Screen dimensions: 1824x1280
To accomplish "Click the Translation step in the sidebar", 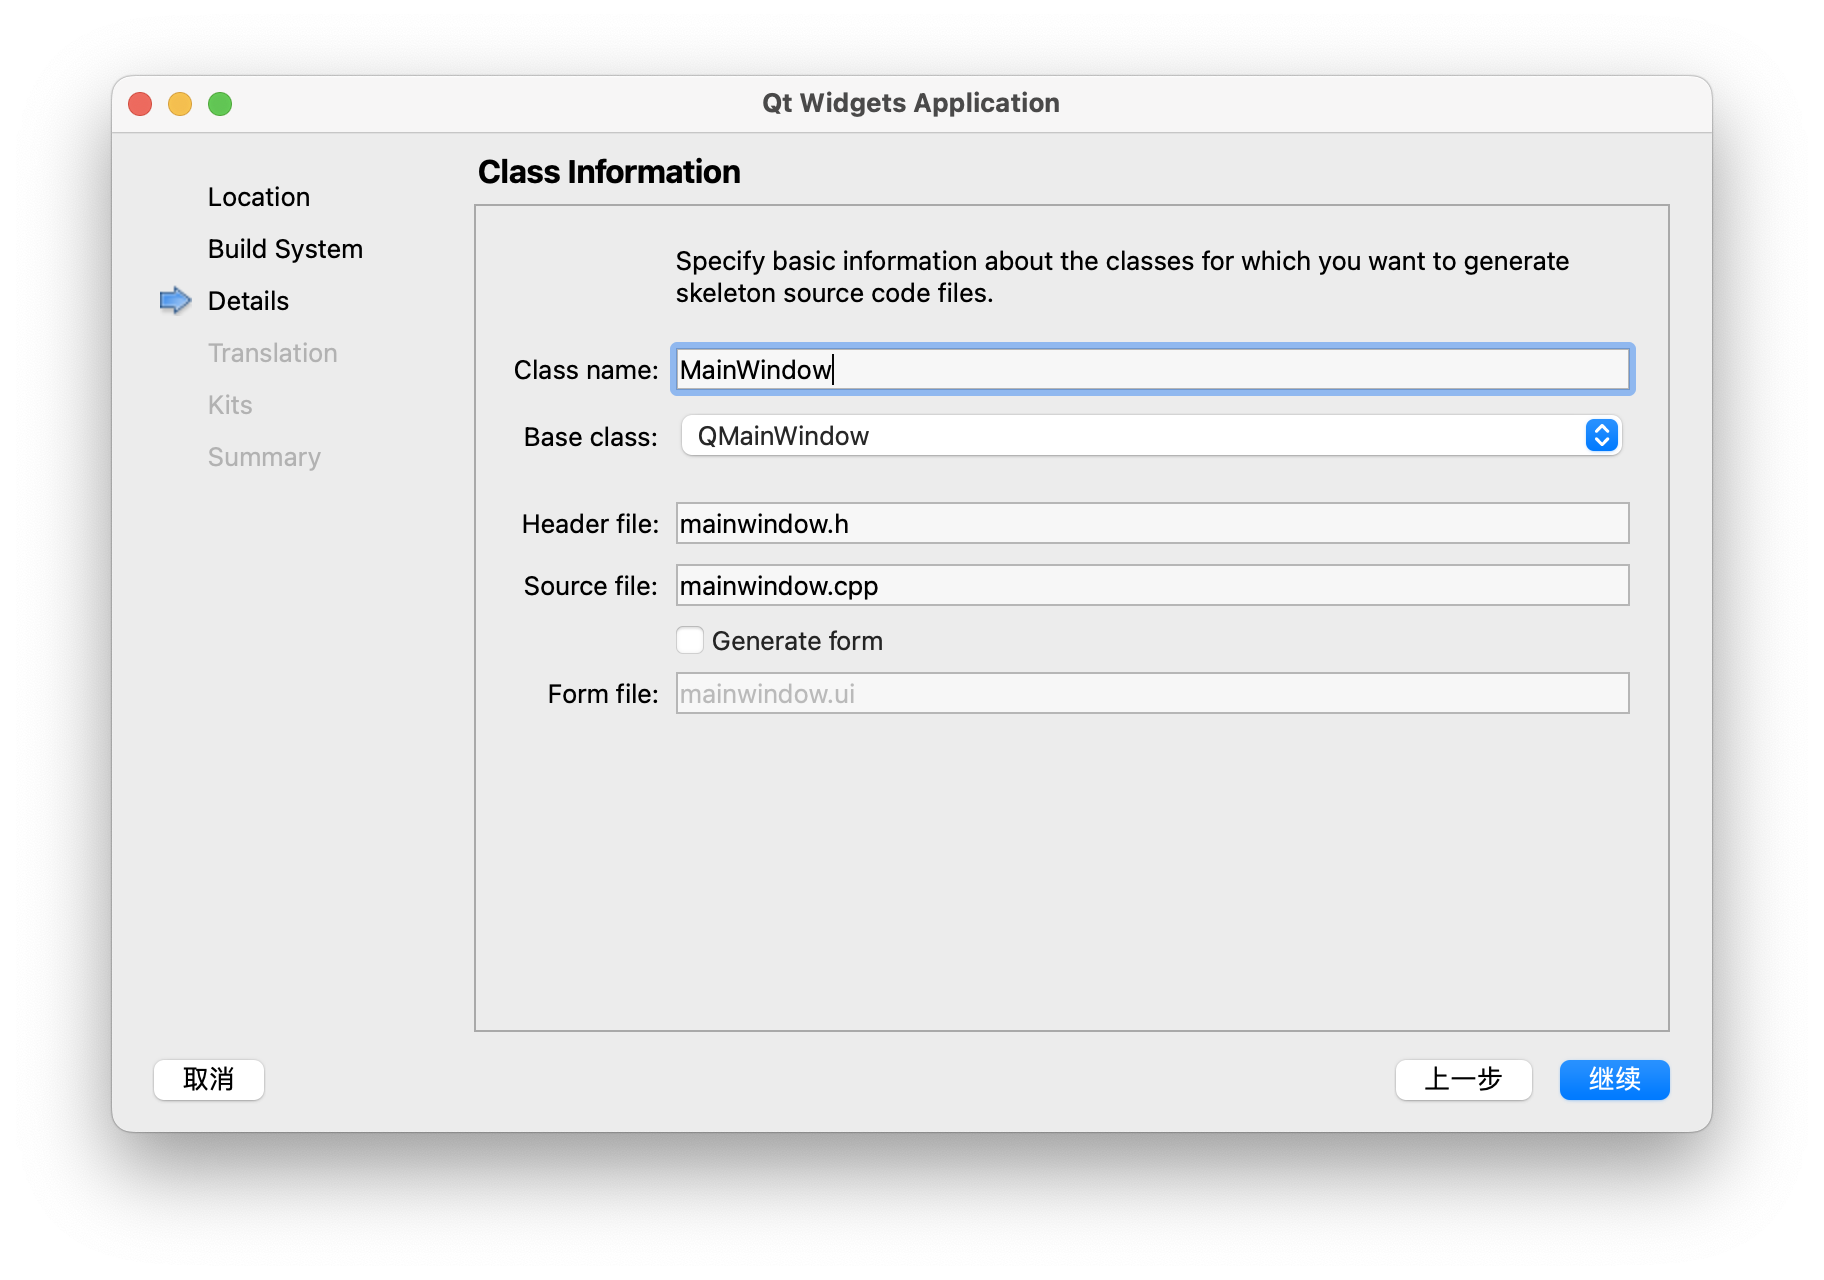I will (x=272, y=353).
